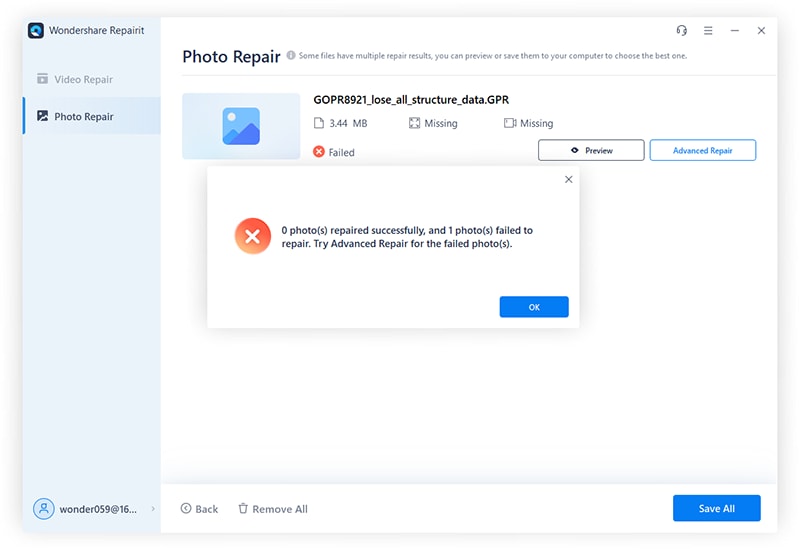Confirm the dialog with OK
800x550 pixels.
[x=534, y=307]
